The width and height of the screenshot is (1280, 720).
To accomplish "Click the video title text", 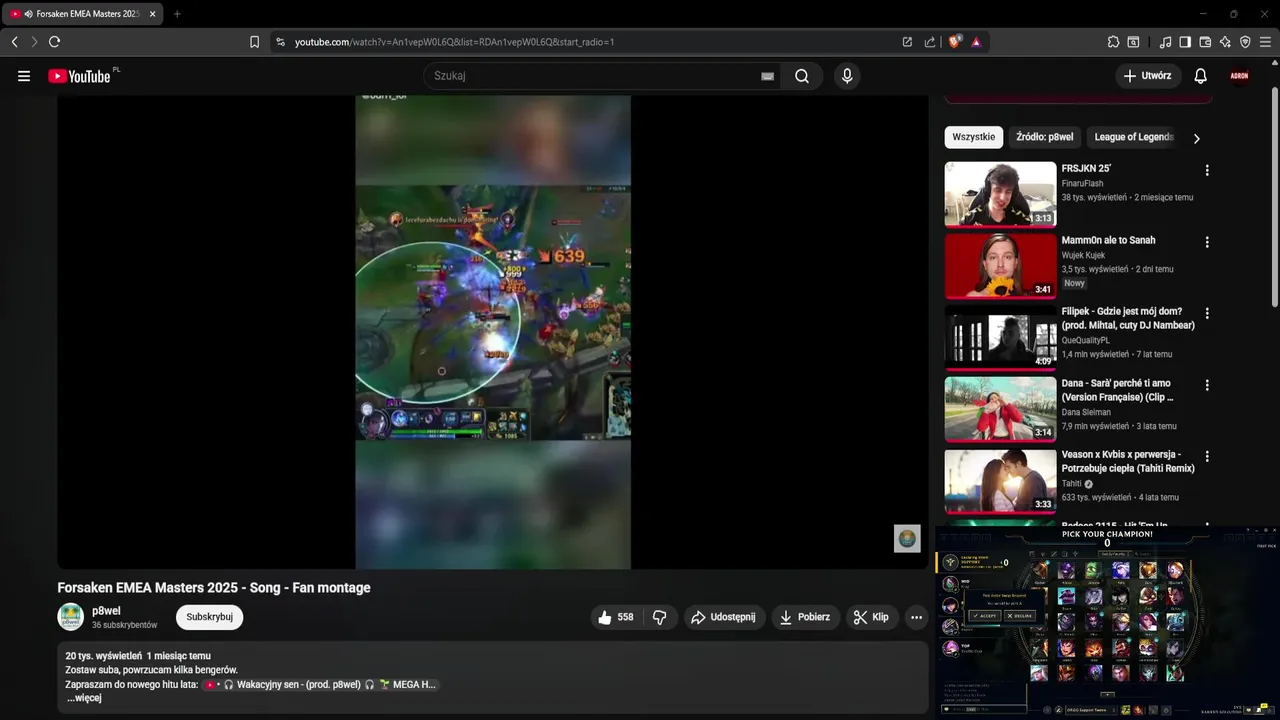I will (214, 588).
